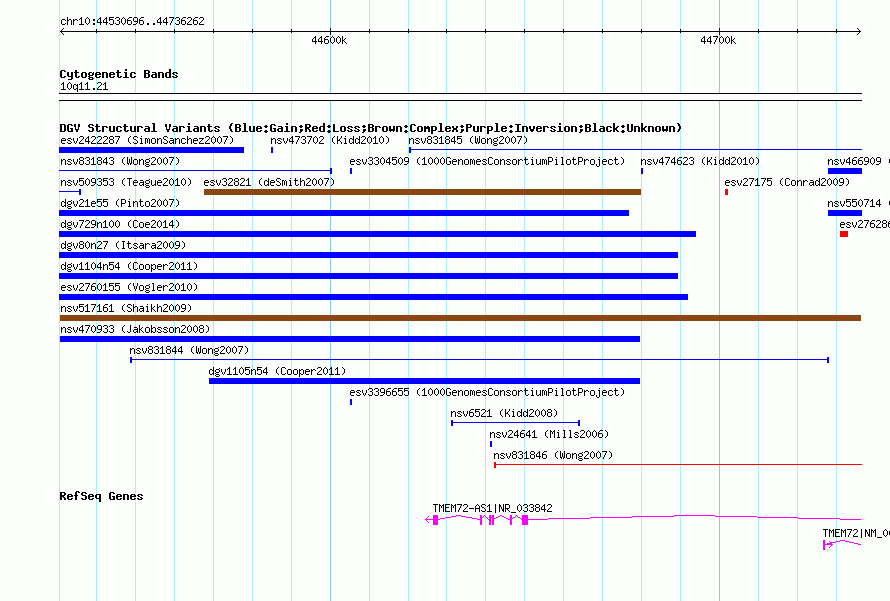The height and width of the screenshot is (601, 890).
Task: Click the 44700k ruler position
Action: pyautogui.click(x=718, y=40)
